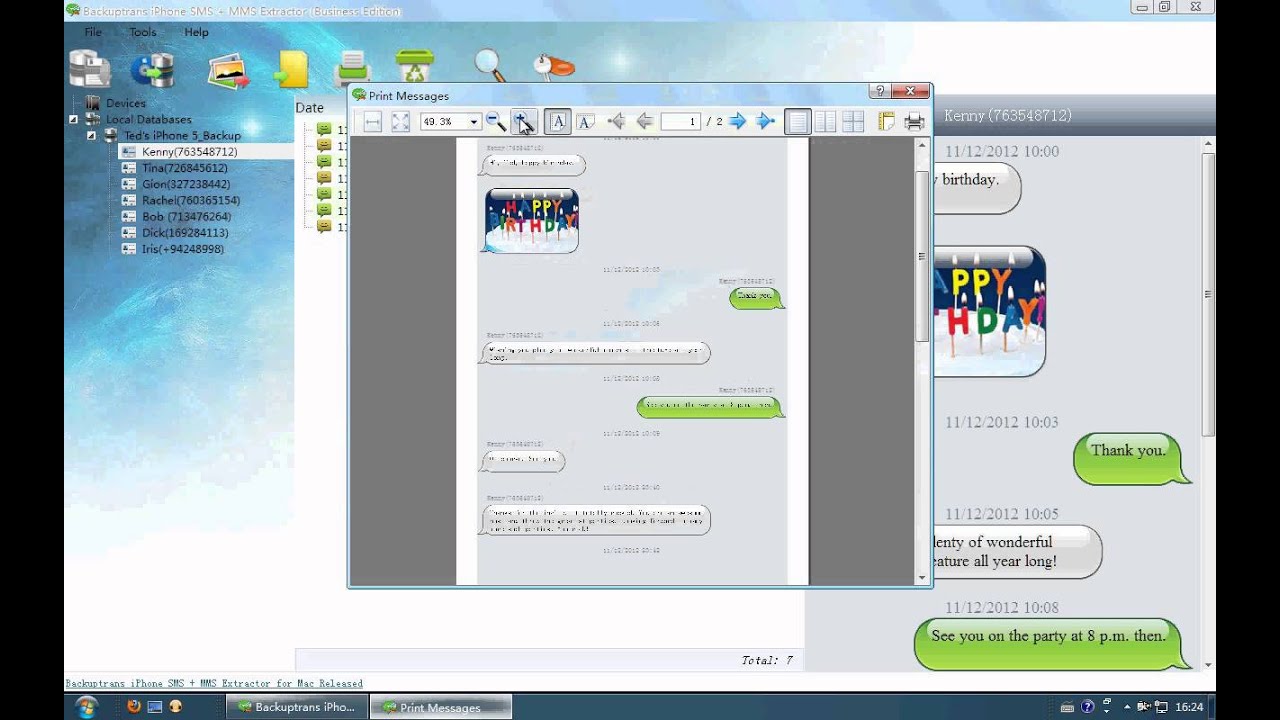This screenshot has height=720, width=1280.
Task: Select contact Dick(169284113)
Action: 184,233
